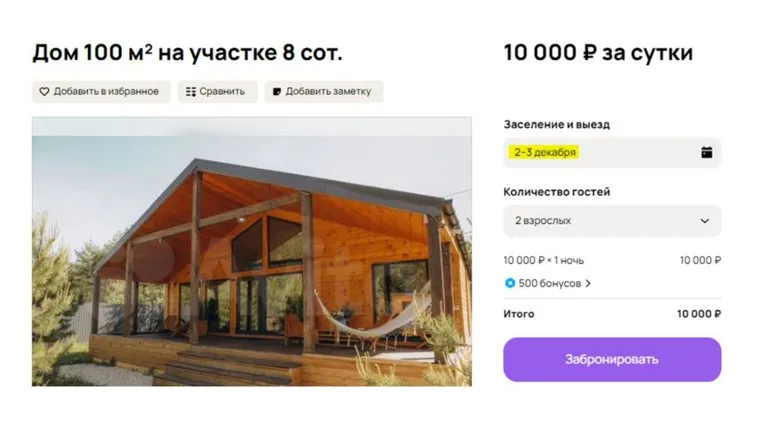Click the 10 000 ₽ за сутки price
Viewport: 760px width, 424px height.
(597, 52)
